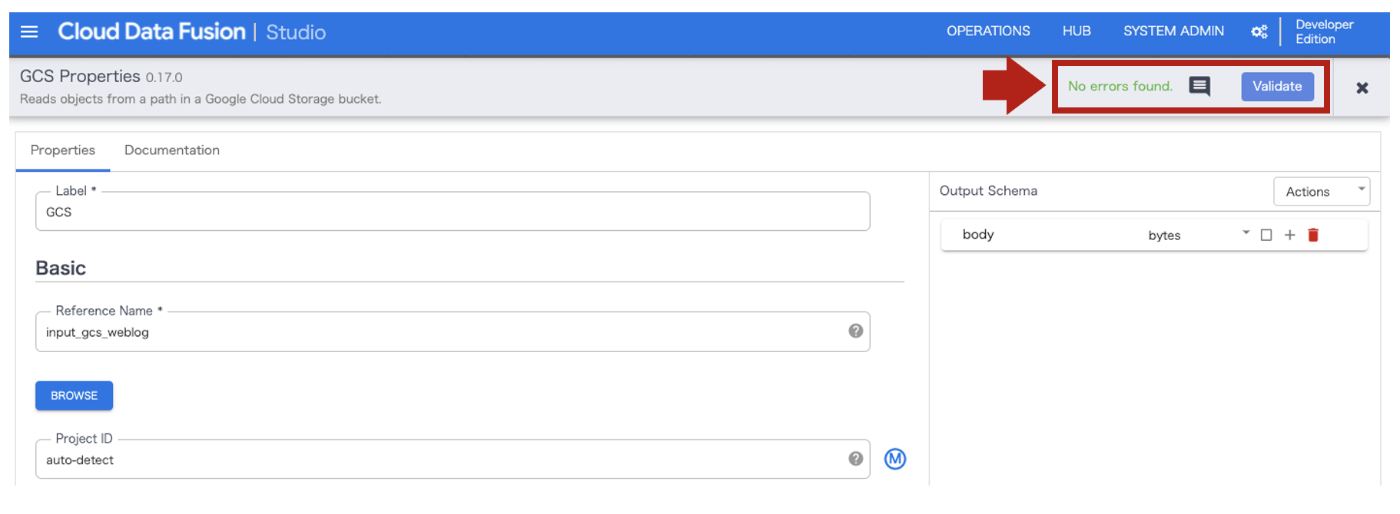Open the Actions dropdown
1400x514 pixels.
coord(1321,191)
